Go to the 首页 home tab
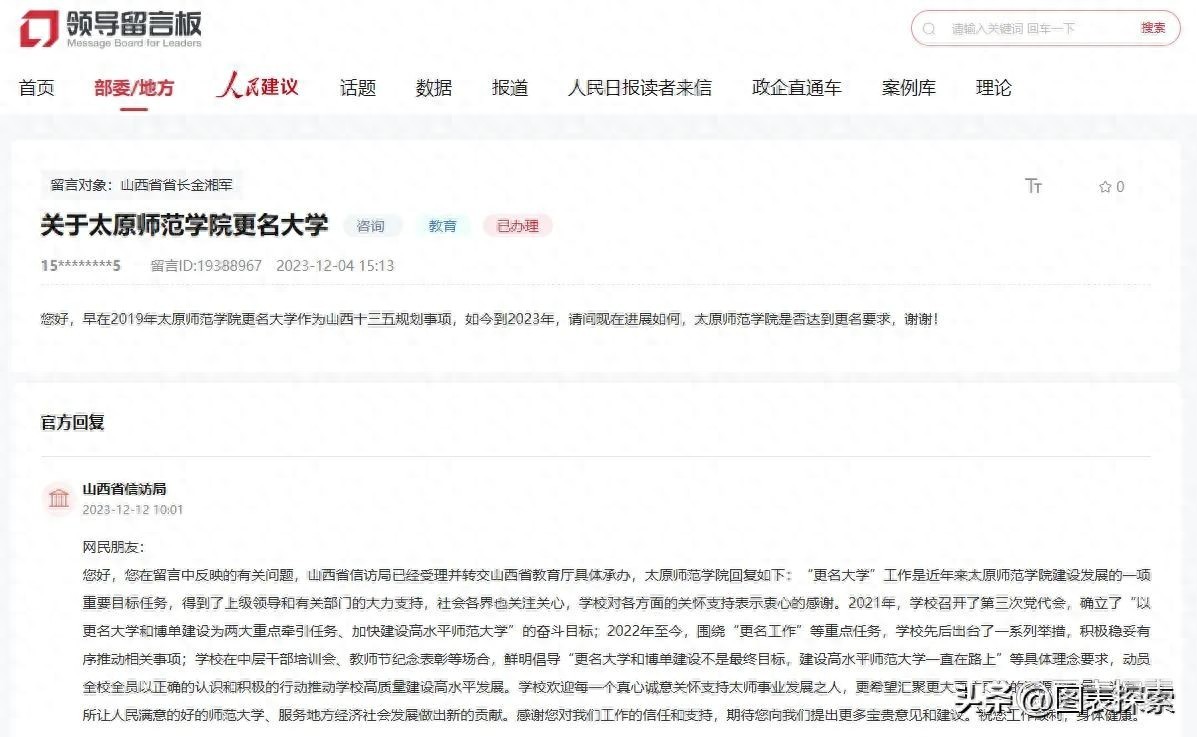 click(x=37, y=88)
